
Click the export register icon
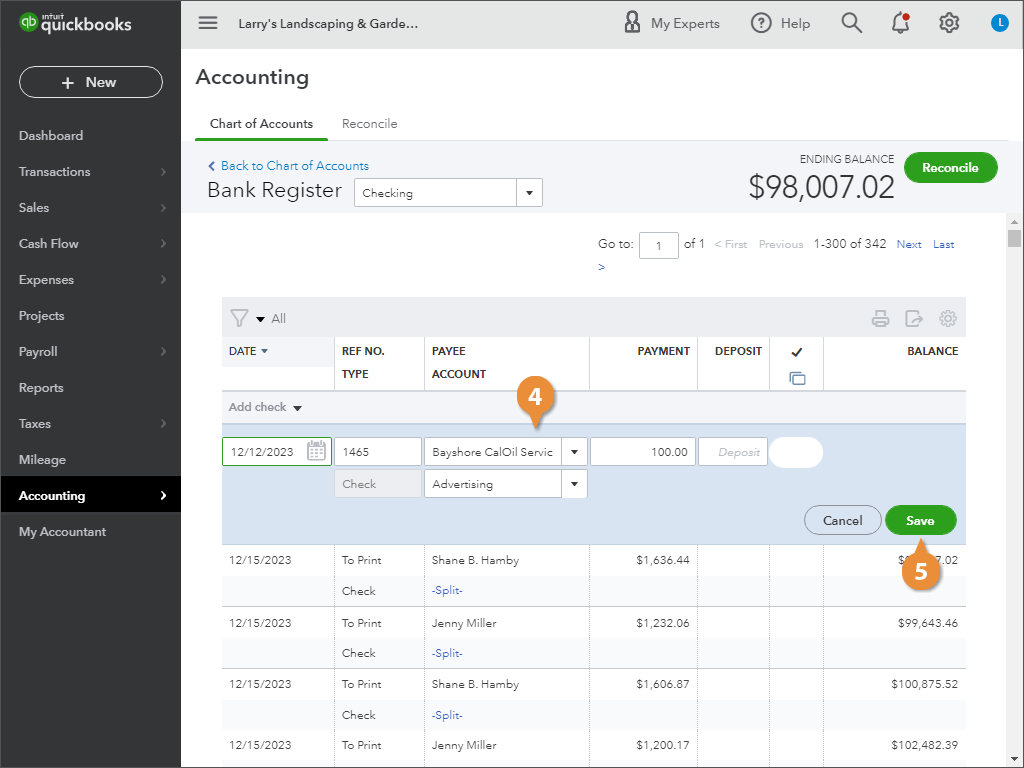click(x=914, y=319)
